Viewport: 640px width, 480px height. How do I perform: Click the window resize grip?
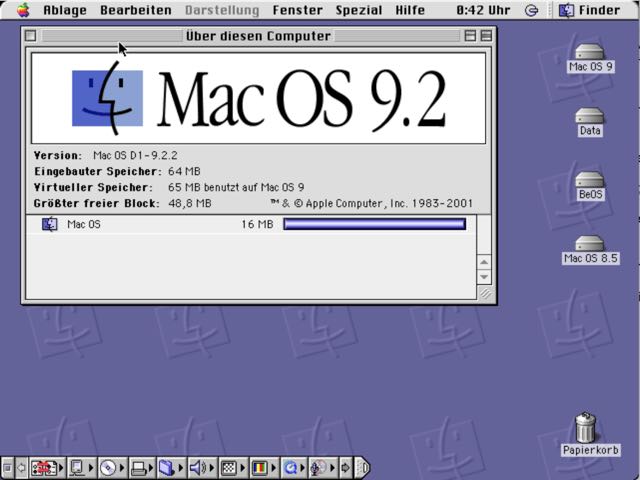point(484,293)
